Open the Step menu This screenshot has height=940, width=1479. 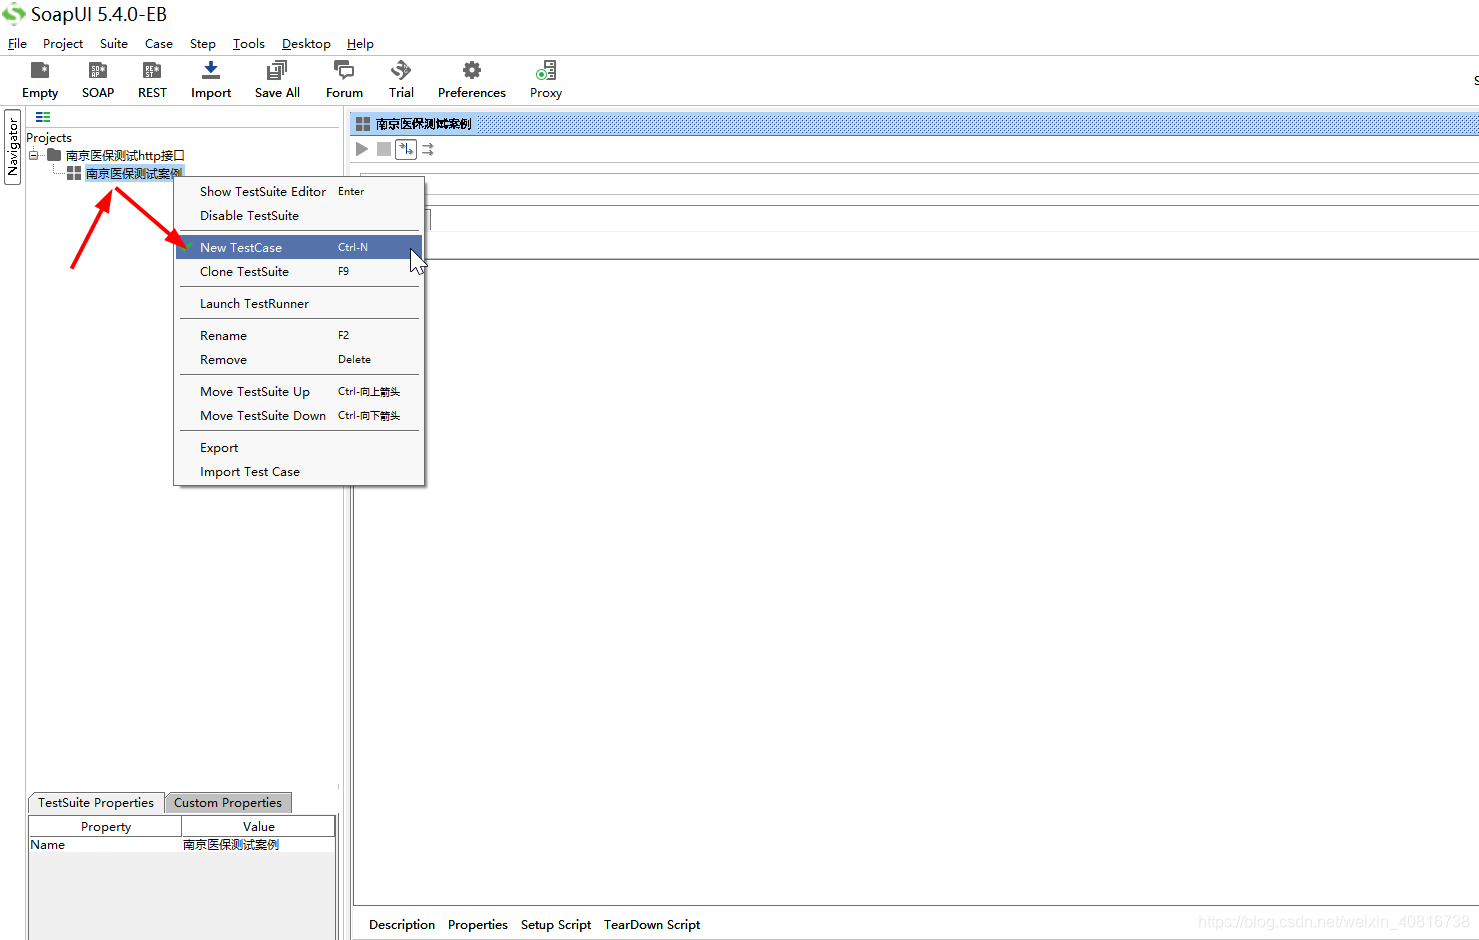pyautogui.click(x=203, y=43)
